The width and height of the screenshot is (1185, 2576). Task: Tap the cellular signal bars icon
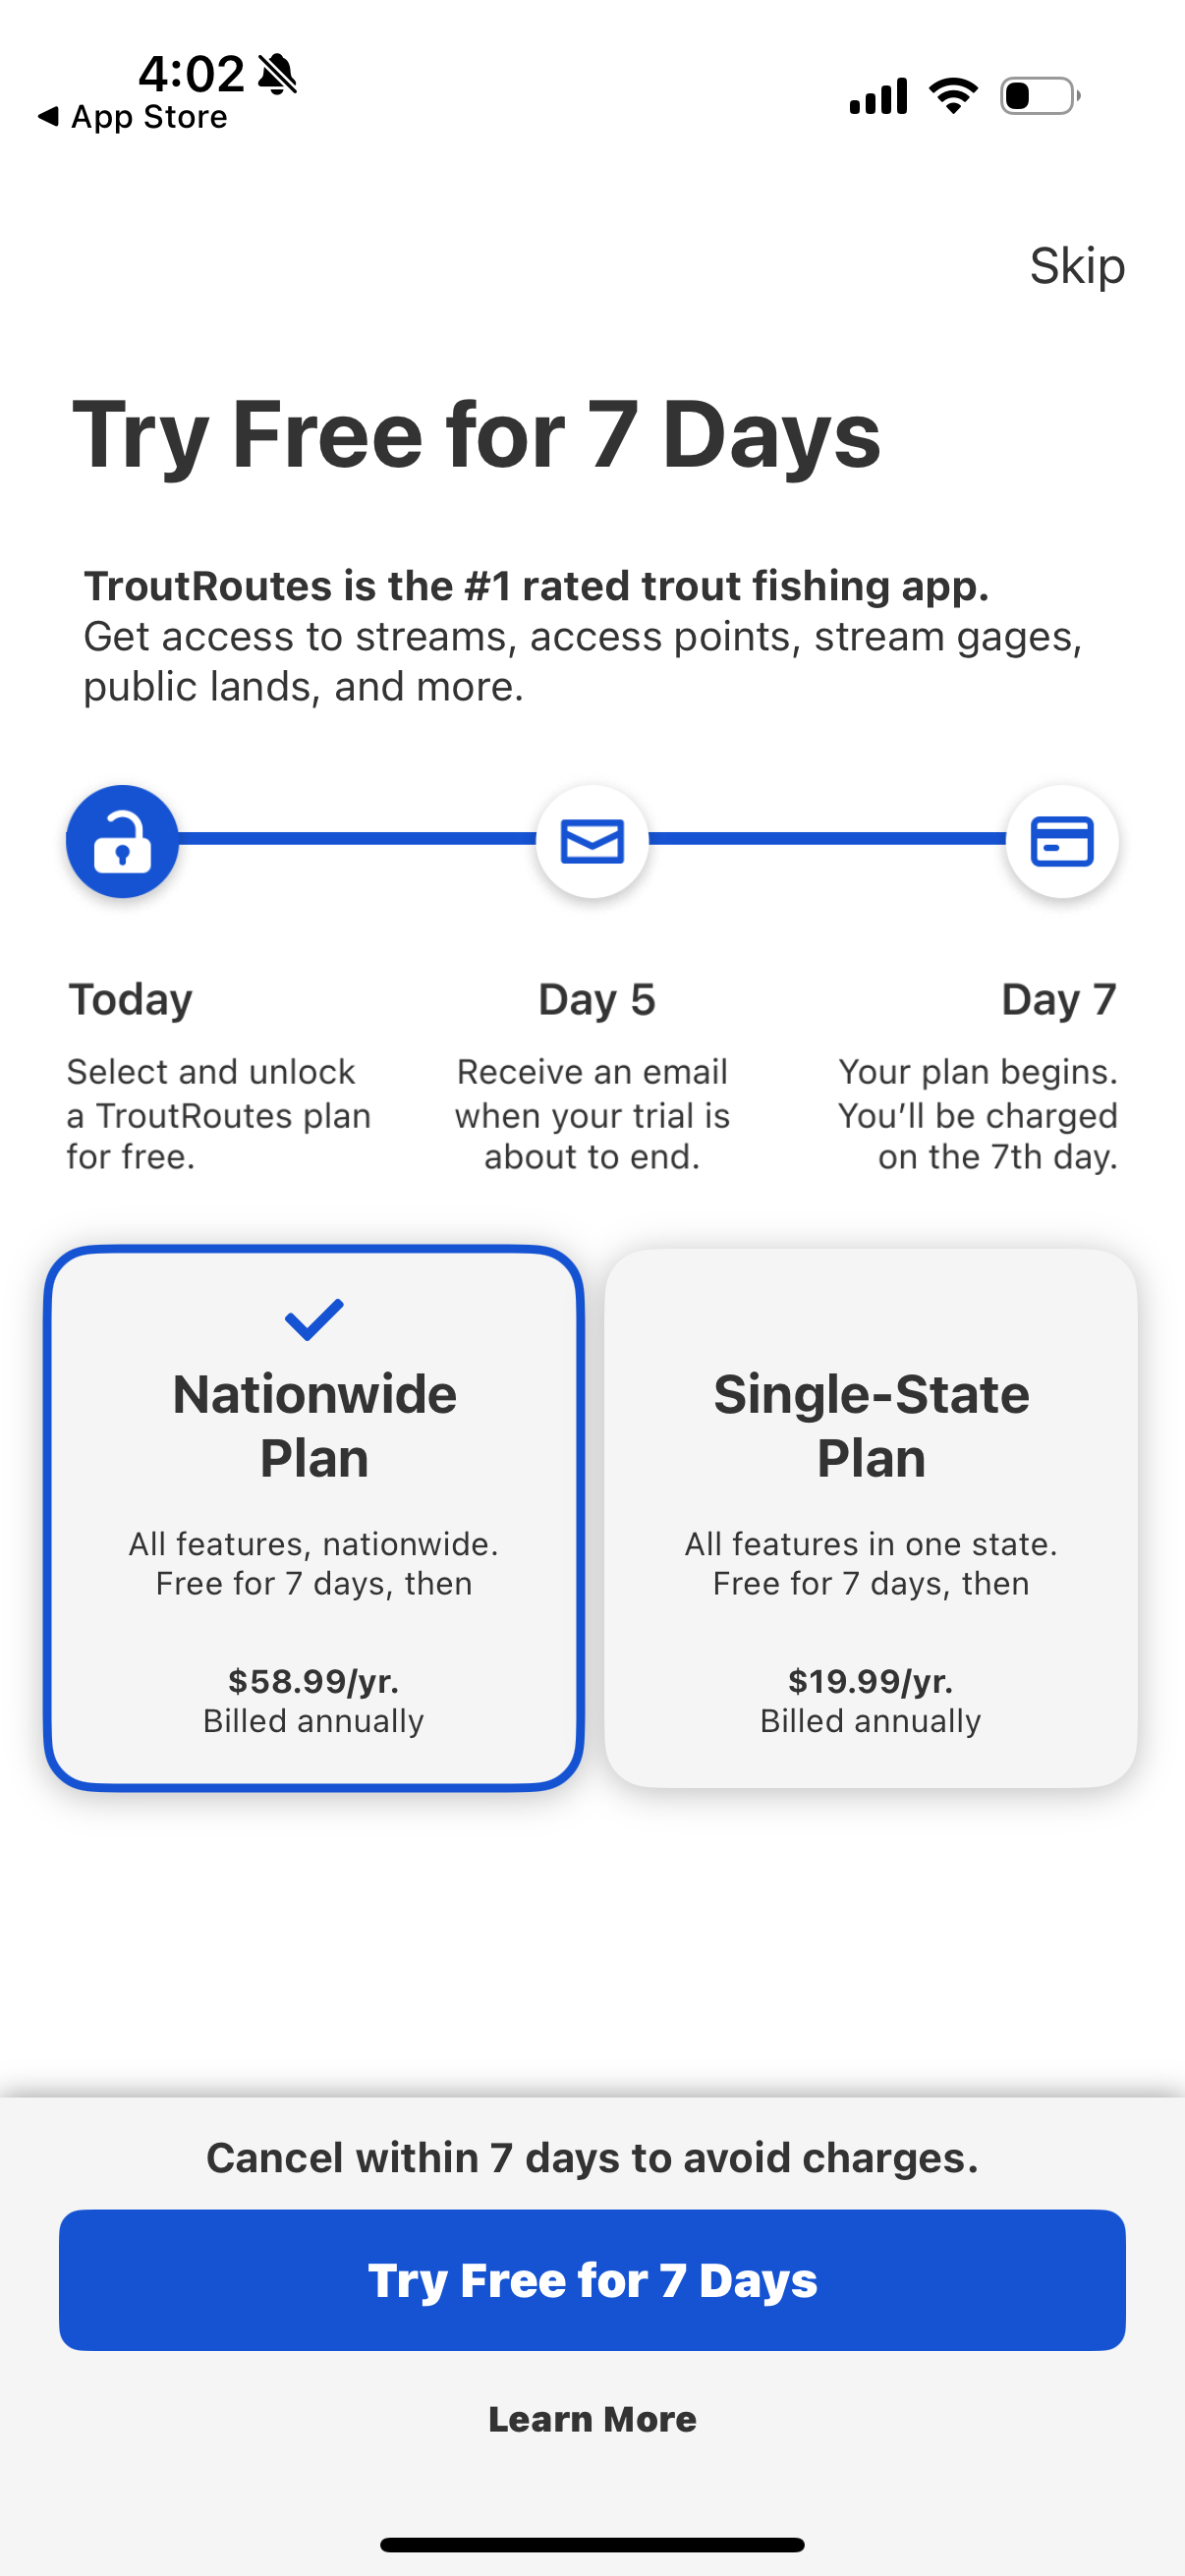[x=878, y=96]
